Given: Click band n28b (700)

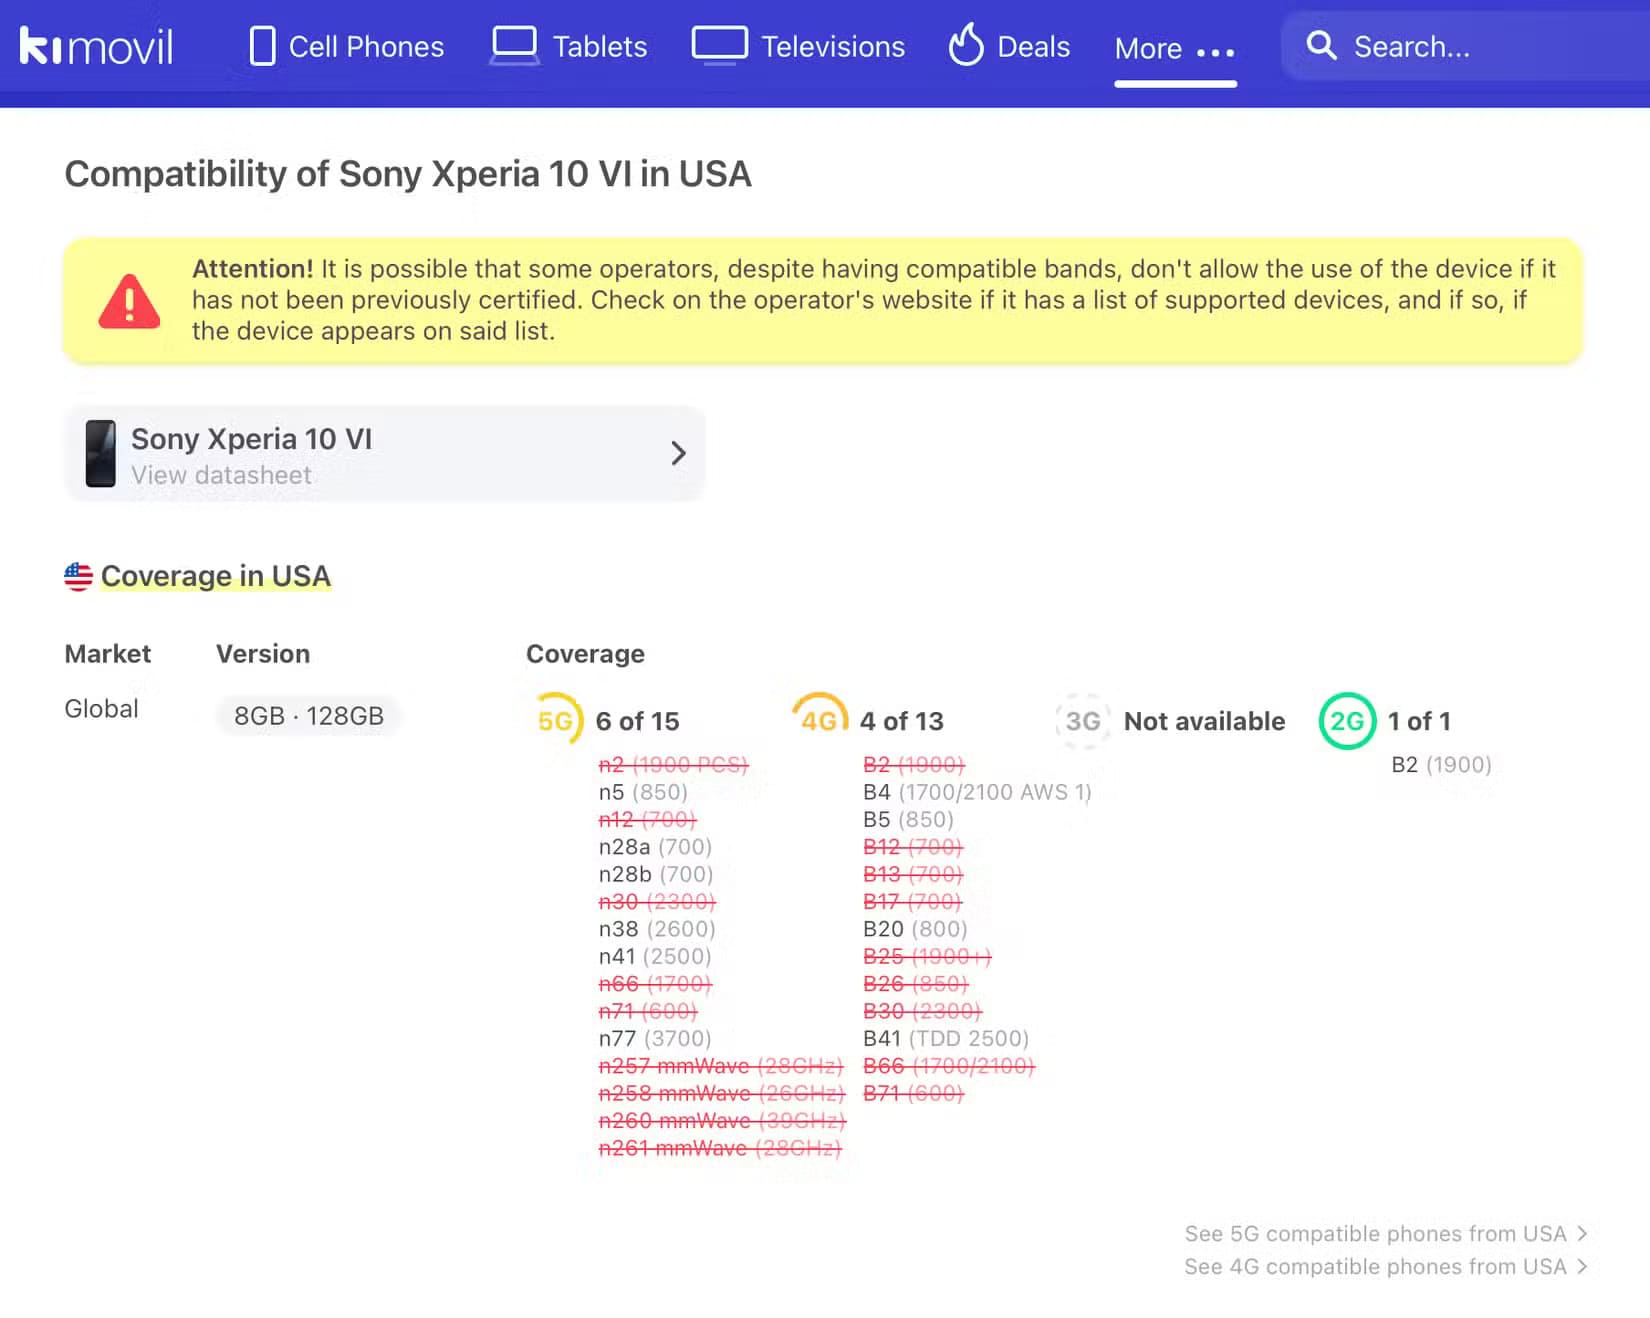Looking at the screenshot, I should [656, 874].
